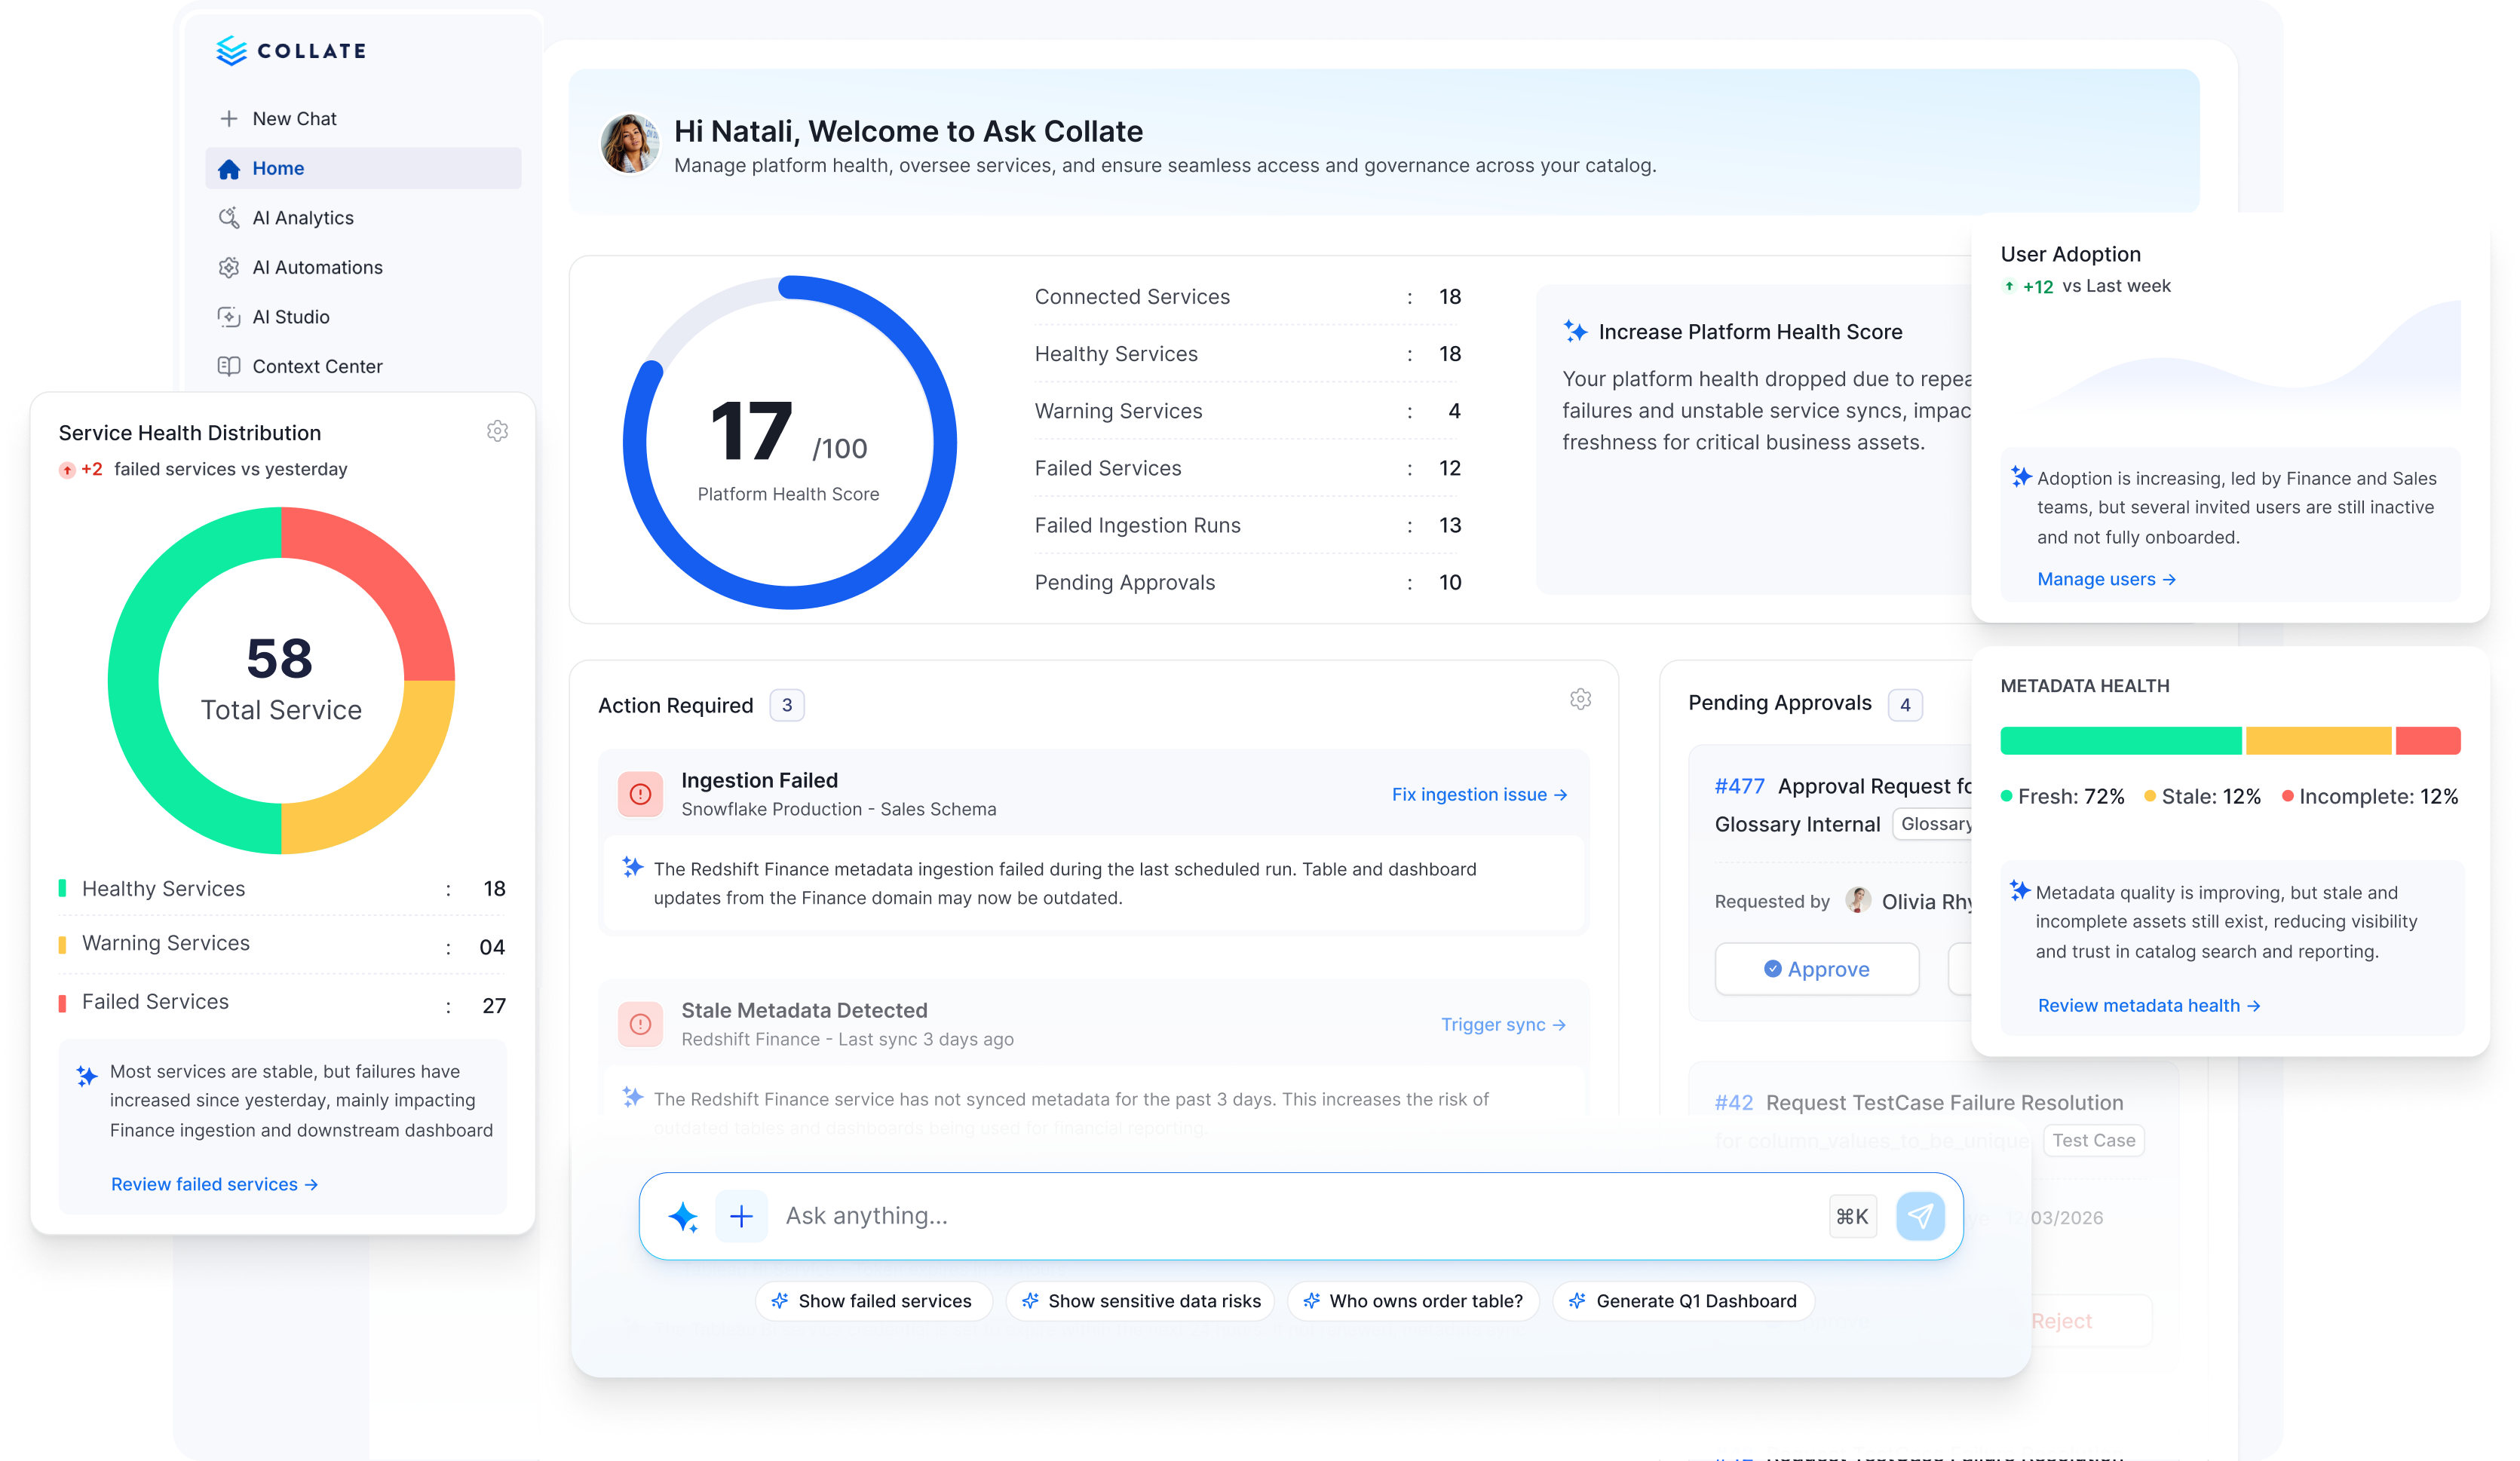
Task: Click the AI Automations gear icon
Action: coord(229,267)
